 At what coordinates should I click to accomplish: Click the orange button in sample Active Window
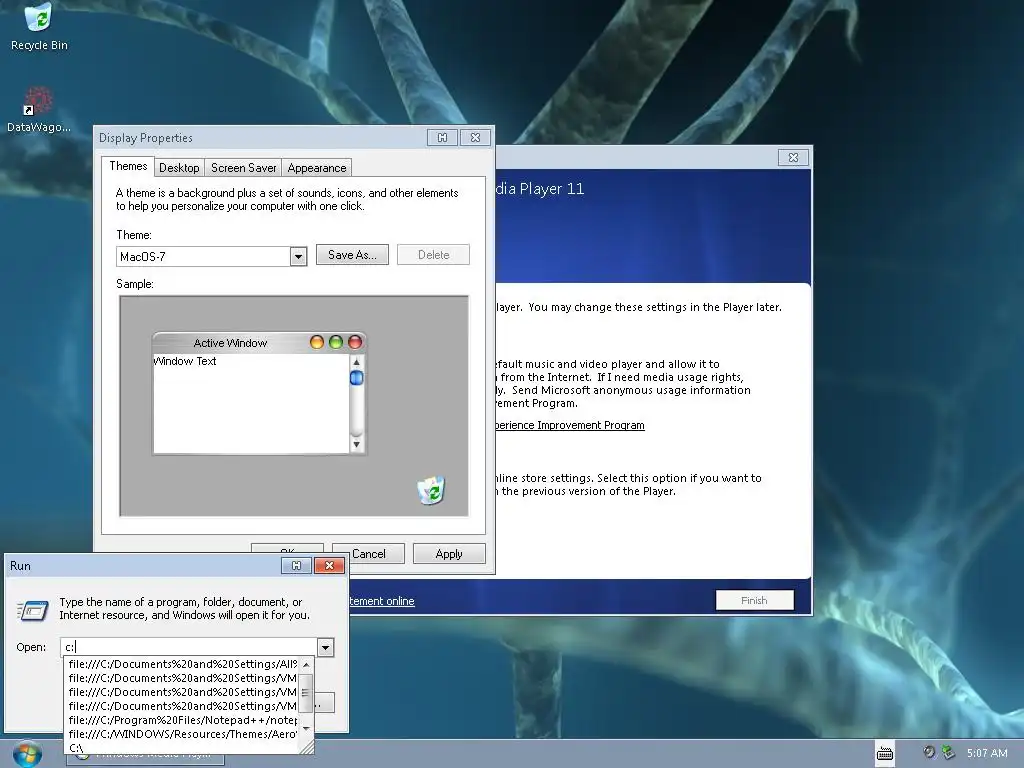[317, 342]
